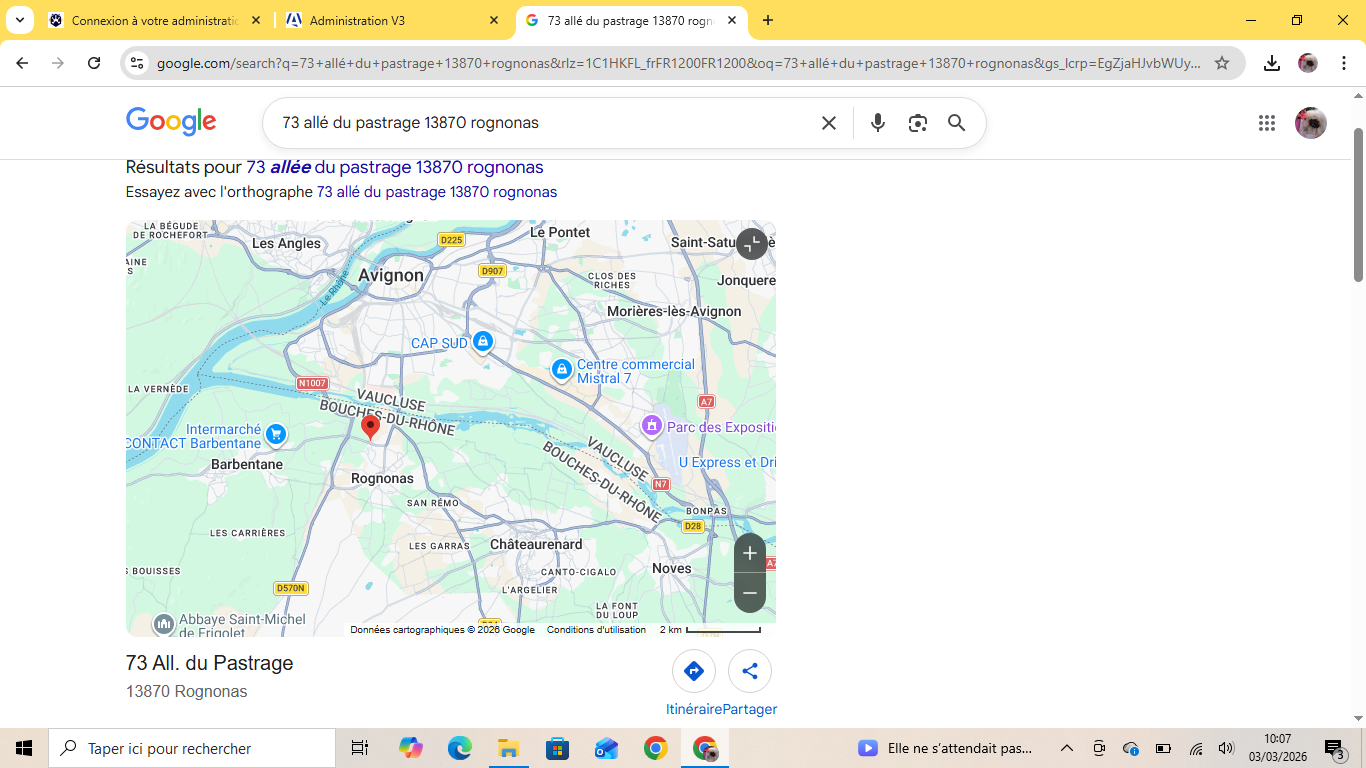Click the magnifying glass search button
This screenshot has height=768, width=1366.
[956, 123]
